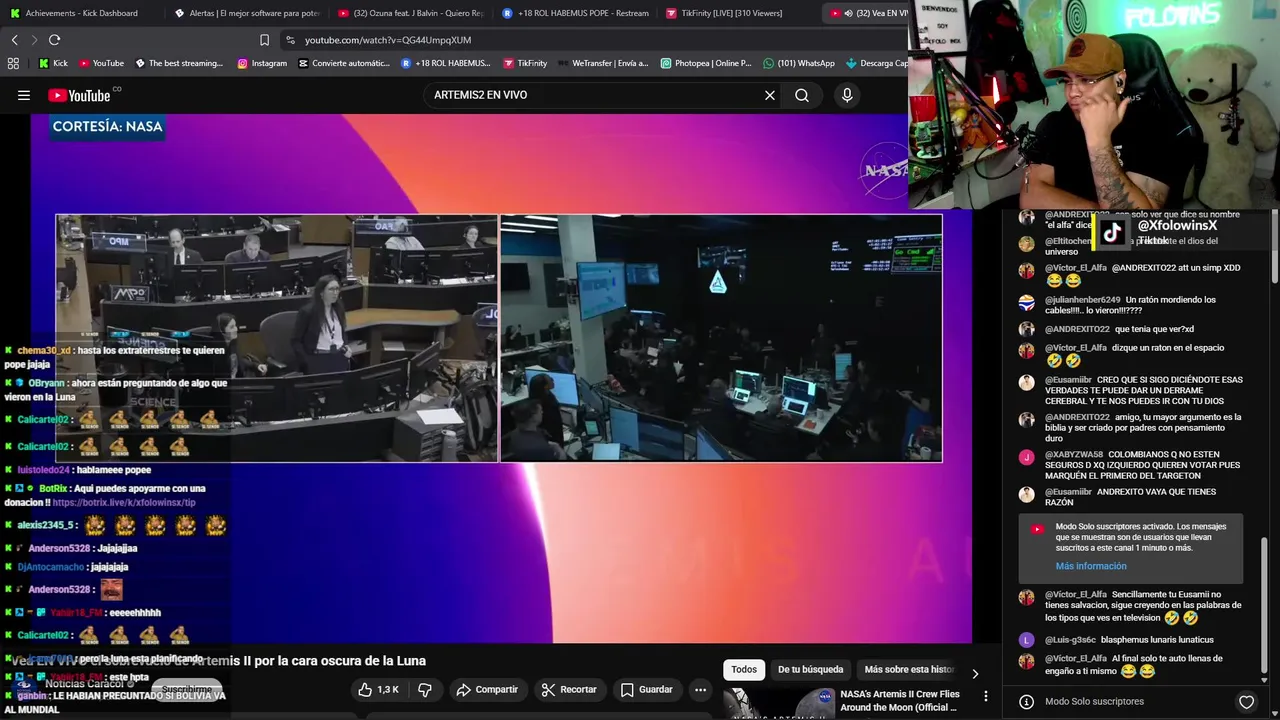Reload the page with refresh icon
1280x720 pixels.
click(x=54, y=40)
